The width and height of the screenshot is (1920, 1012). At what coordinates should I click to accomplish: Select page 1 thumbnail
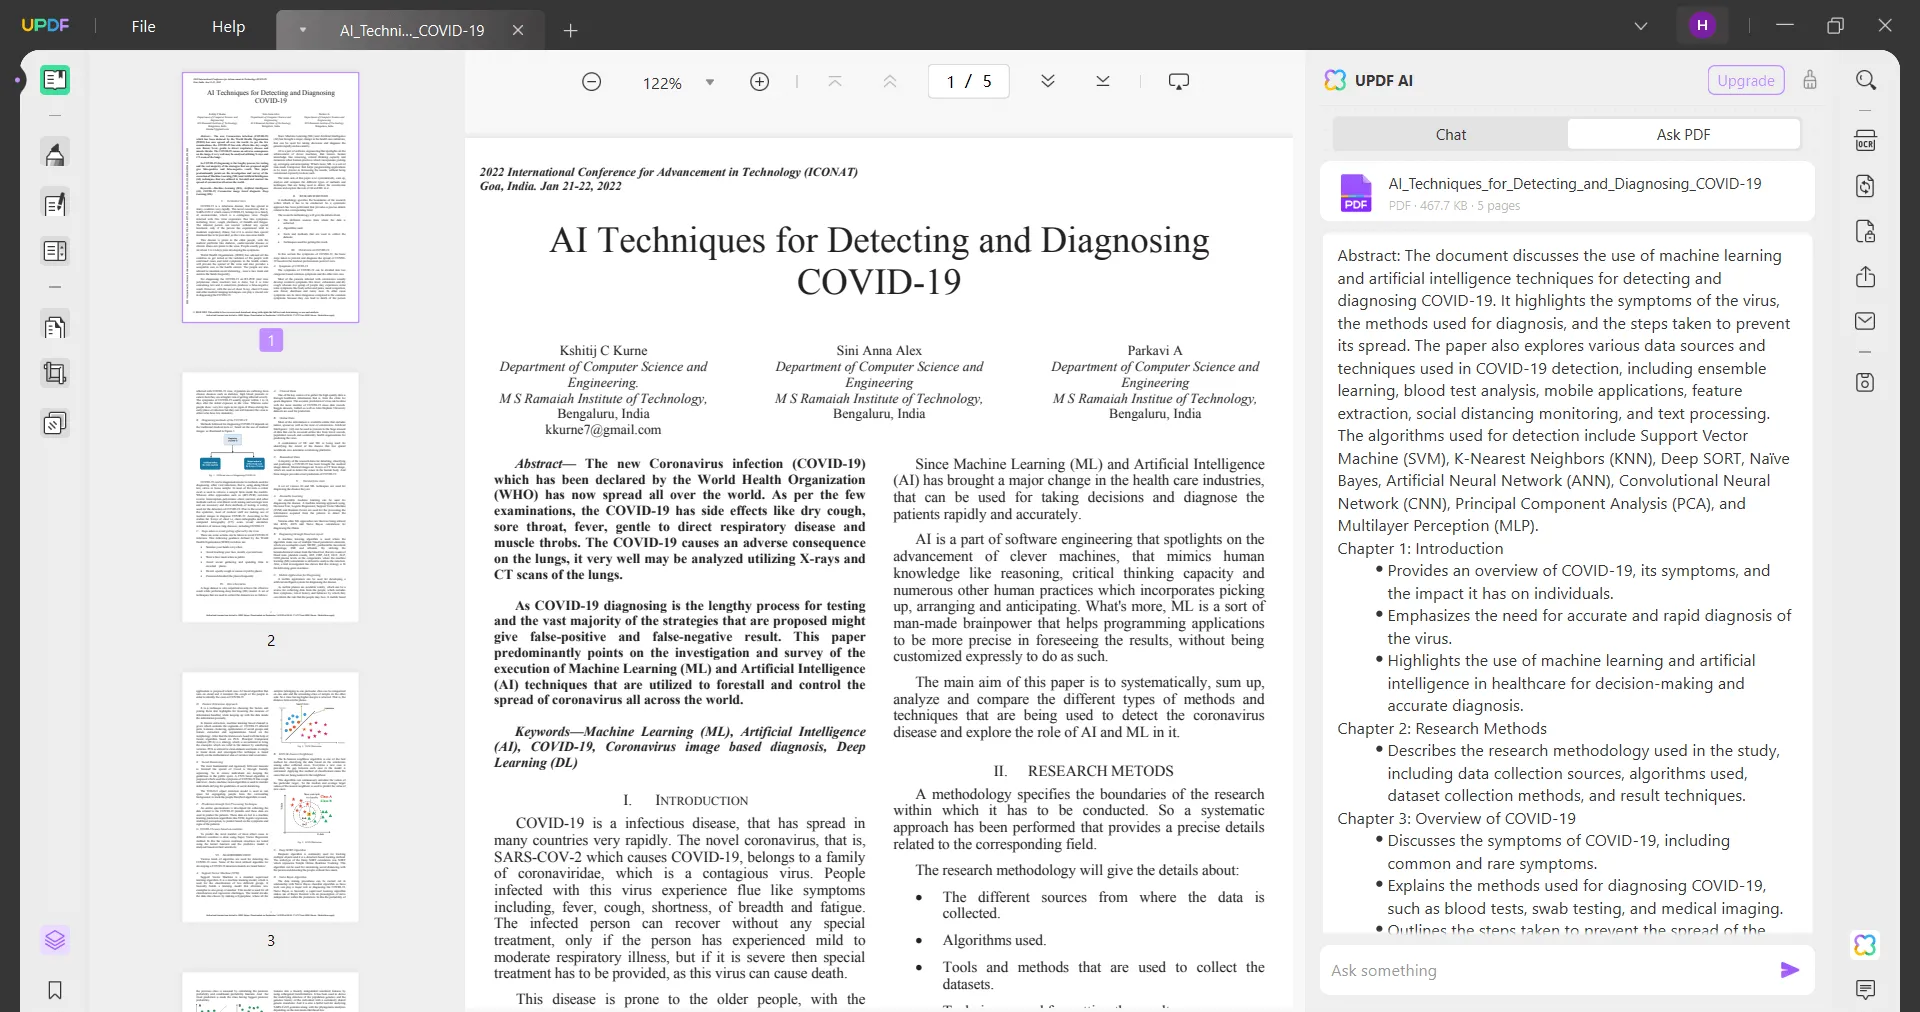pyautogui.click(x=270, y=197)
